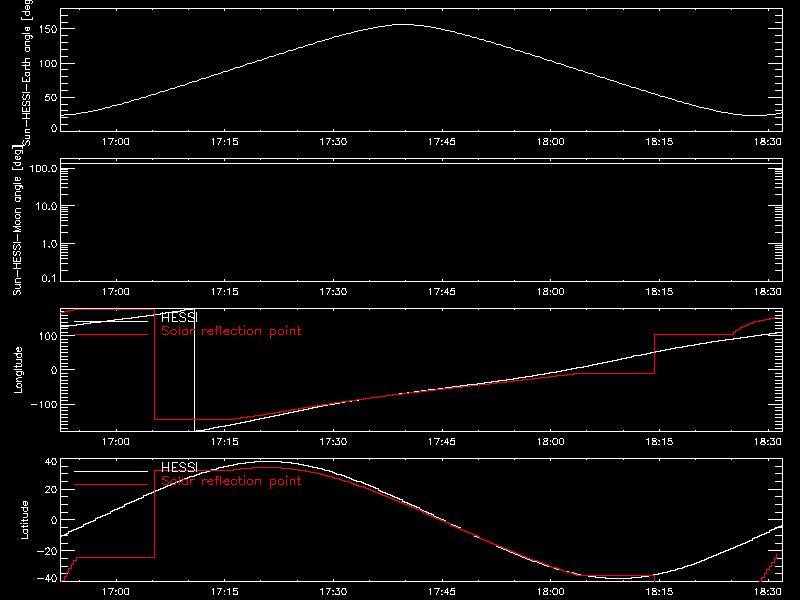The height and width of the screenshot is (600, 800).
Task: Click 17:45 label under Earth angle plot
Action: 442,141
